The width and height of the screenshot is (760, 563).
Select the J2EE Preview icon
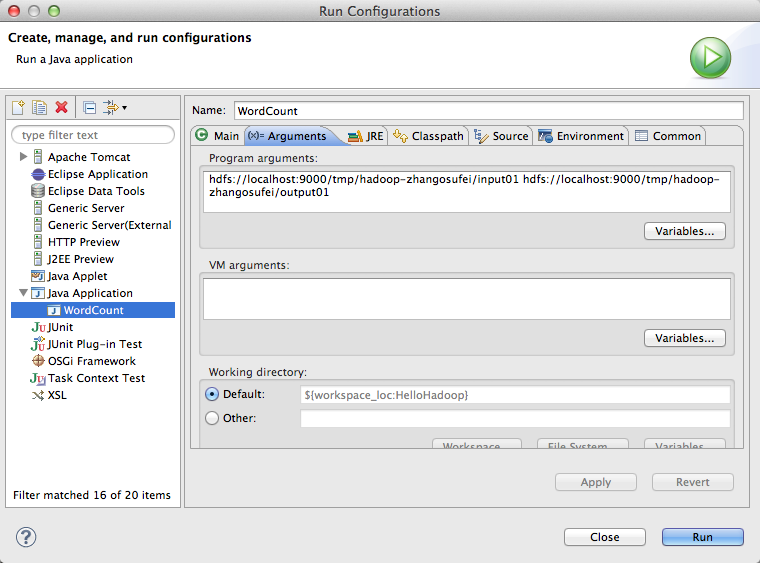pyautogui.click(x=38, y=259)
